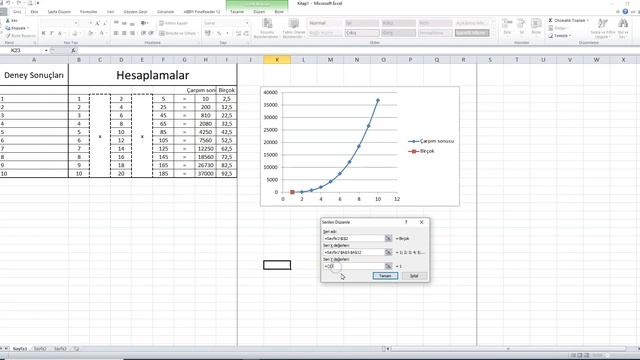
Task: Open Tablo Olarak Biçimlendir menu
Action: pos(294,28)
